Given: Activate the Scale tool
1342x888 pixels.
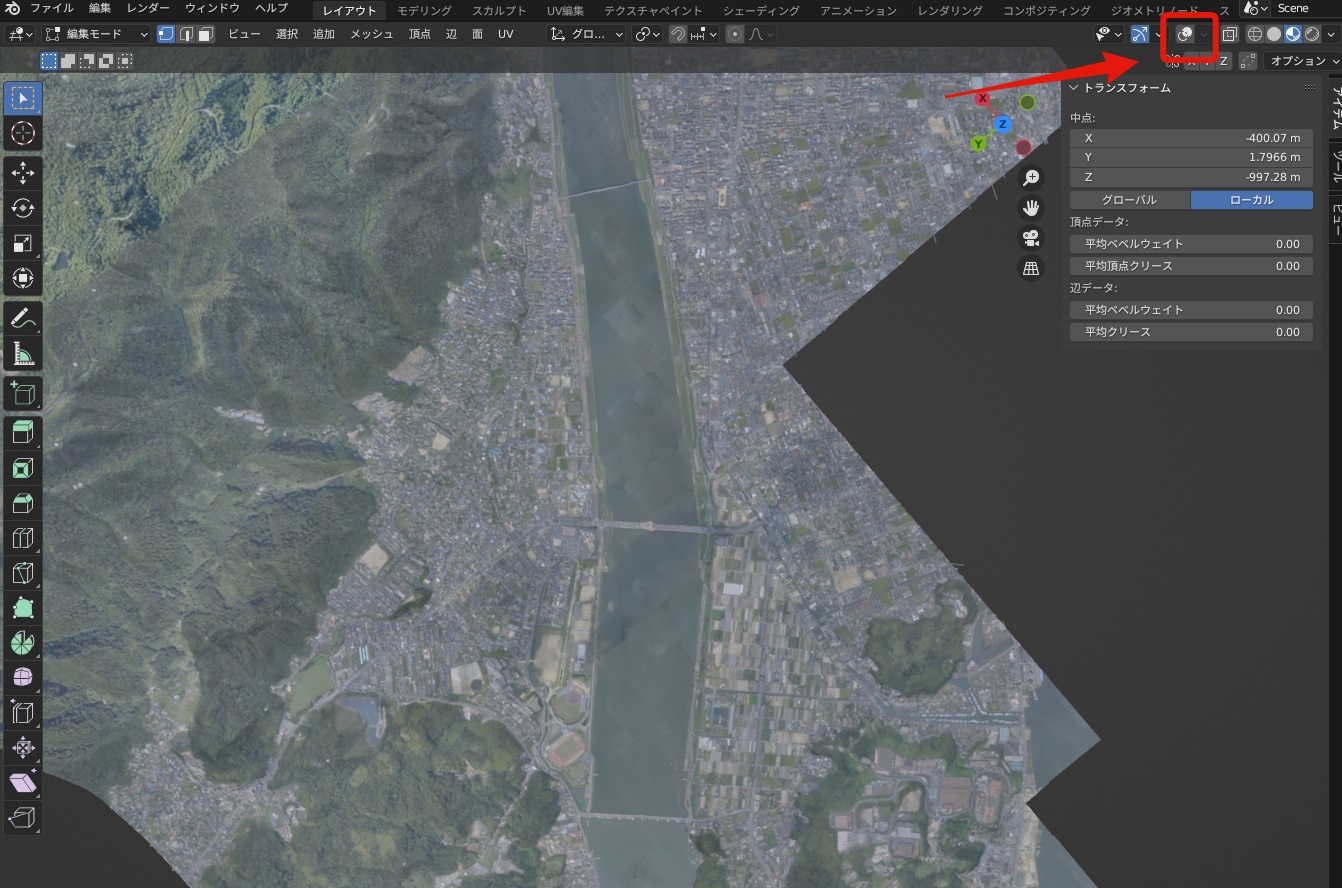Looking at the screenshot, I should coord(23,244).
